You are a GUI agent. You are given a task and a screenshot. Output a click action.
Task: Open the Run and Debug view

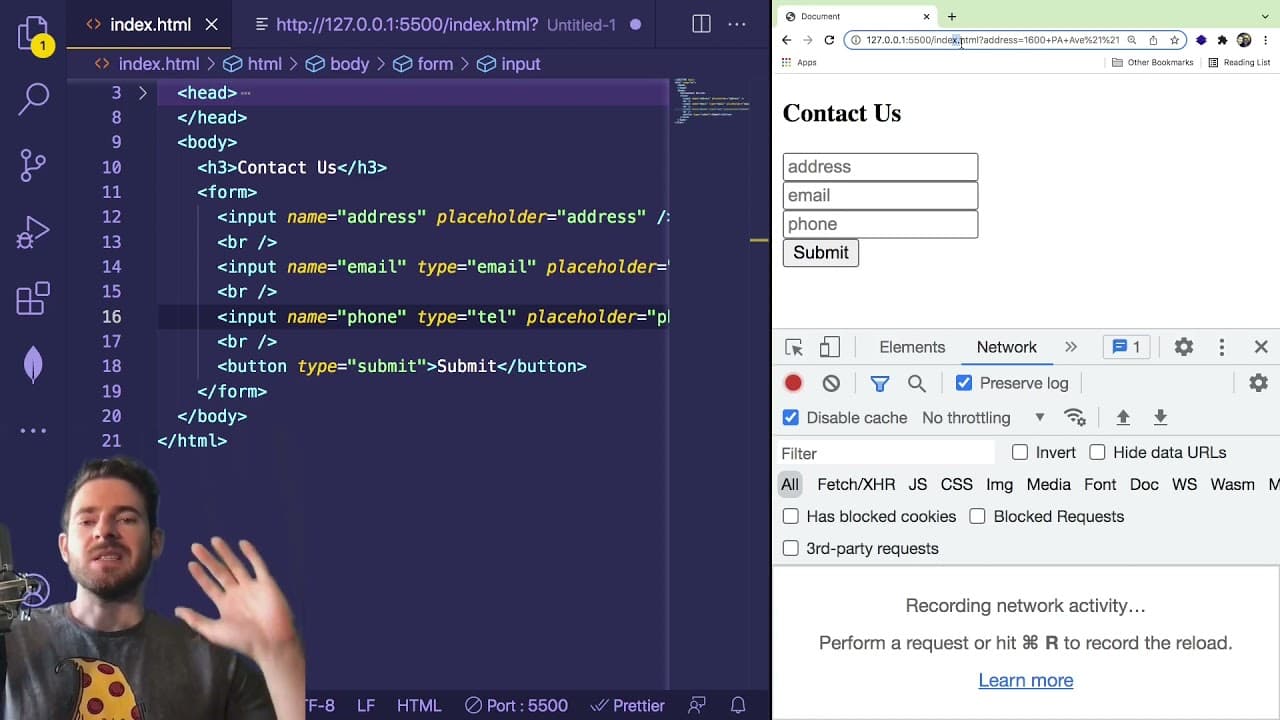pyautogui.click(x=33, y=231)
